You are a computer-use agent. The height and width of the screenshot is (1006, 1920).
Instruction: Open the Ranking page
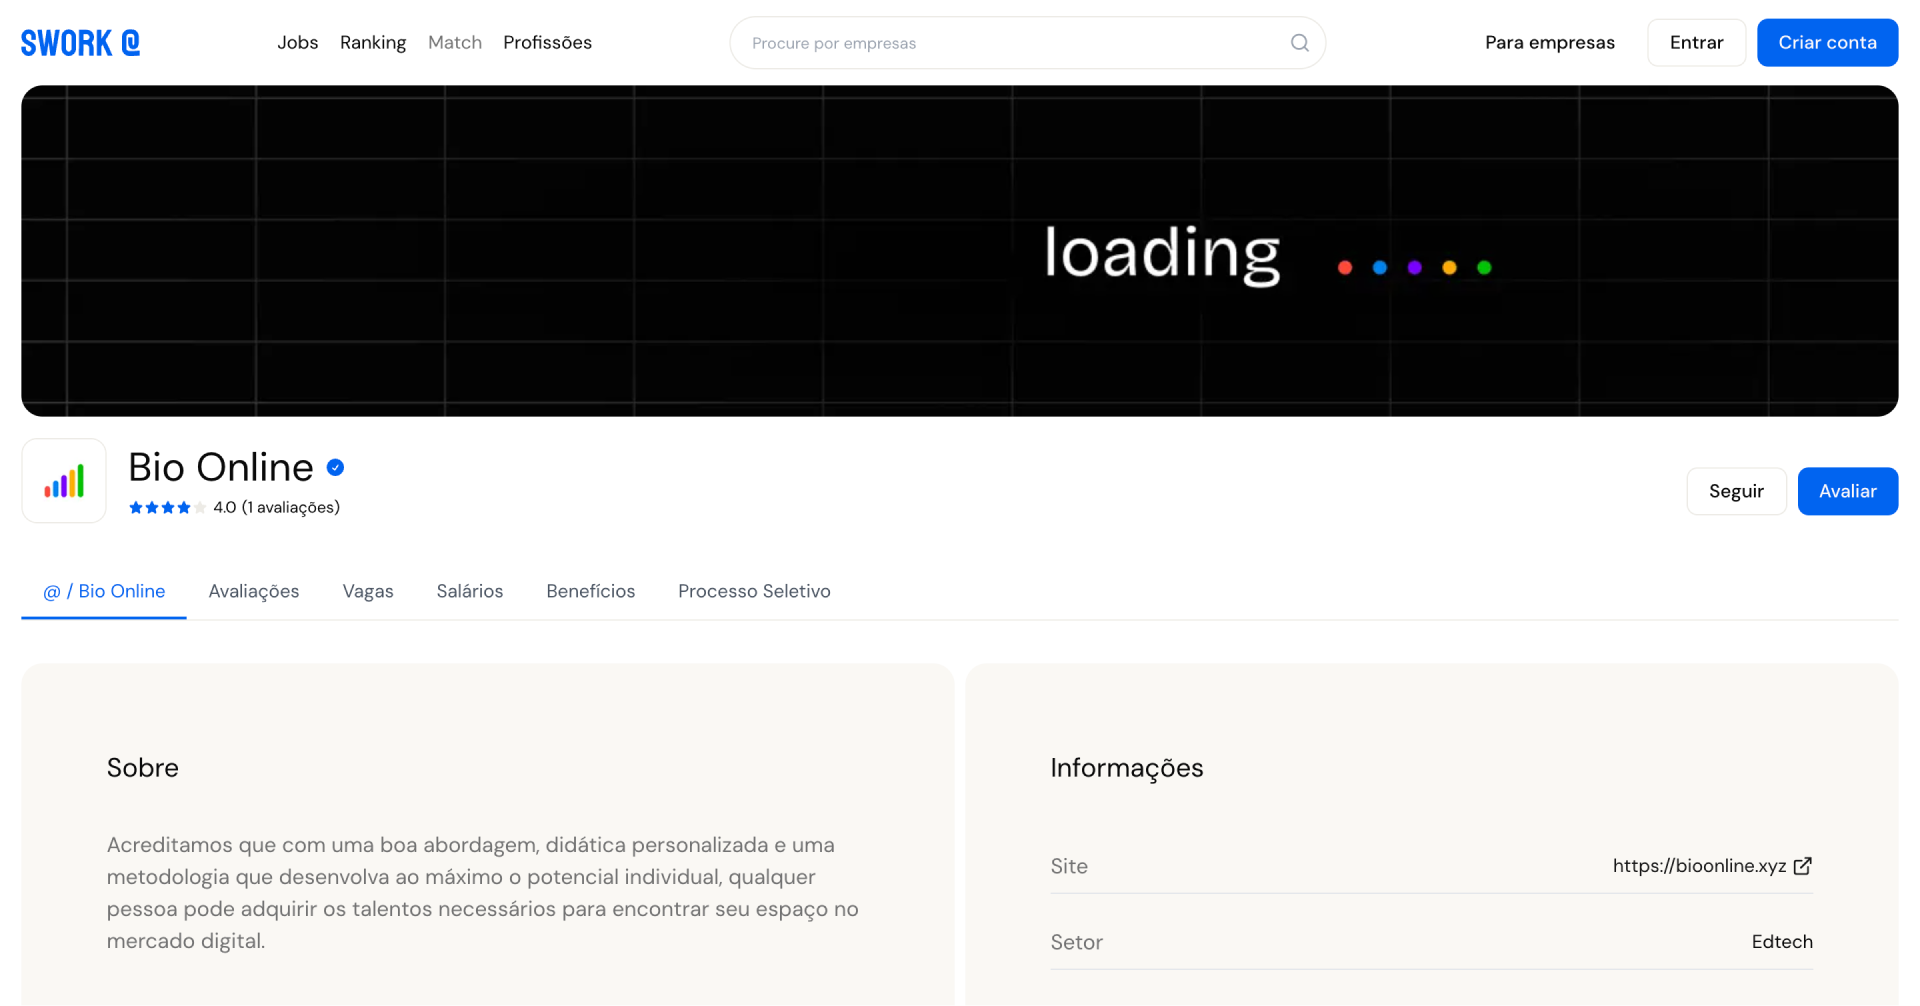(x=373, y=43)
